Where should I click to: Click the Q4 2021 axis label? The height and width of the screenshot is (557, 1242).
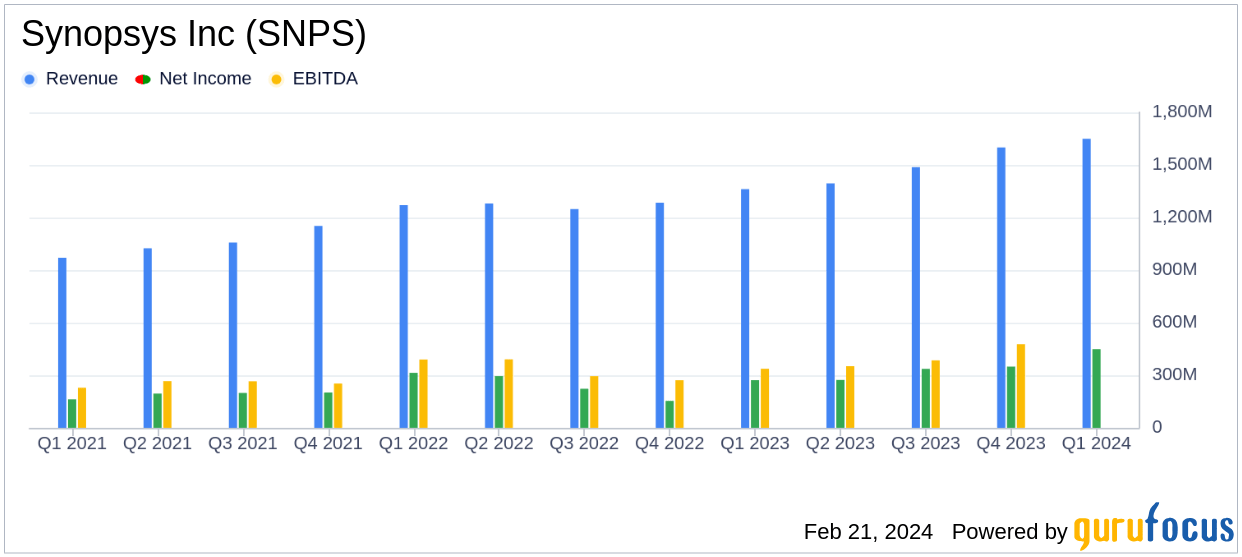(328, 443)
